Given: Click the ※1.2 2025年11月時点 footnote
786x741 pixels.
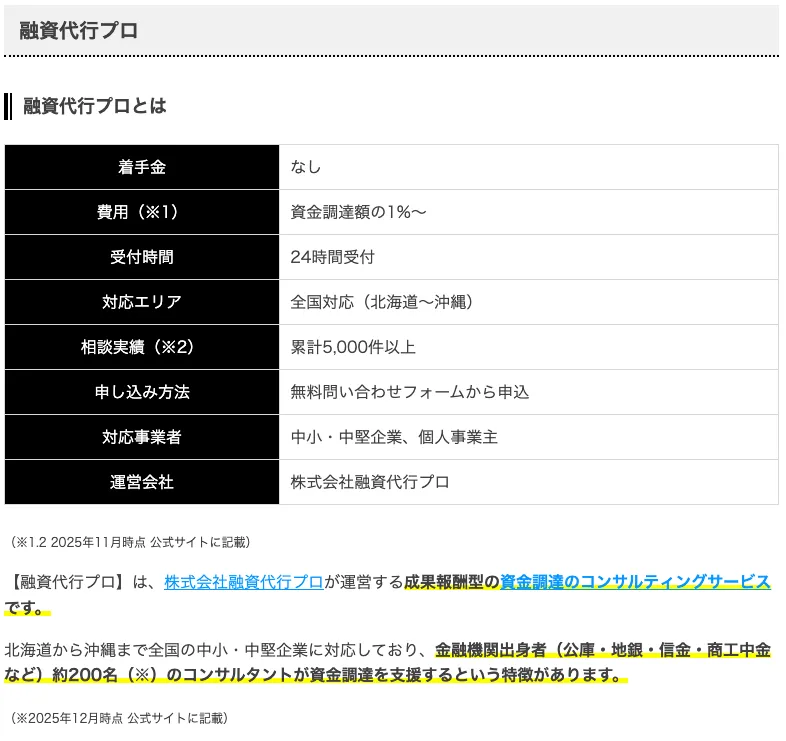Looking at the screenshot, I should point(130,542).
